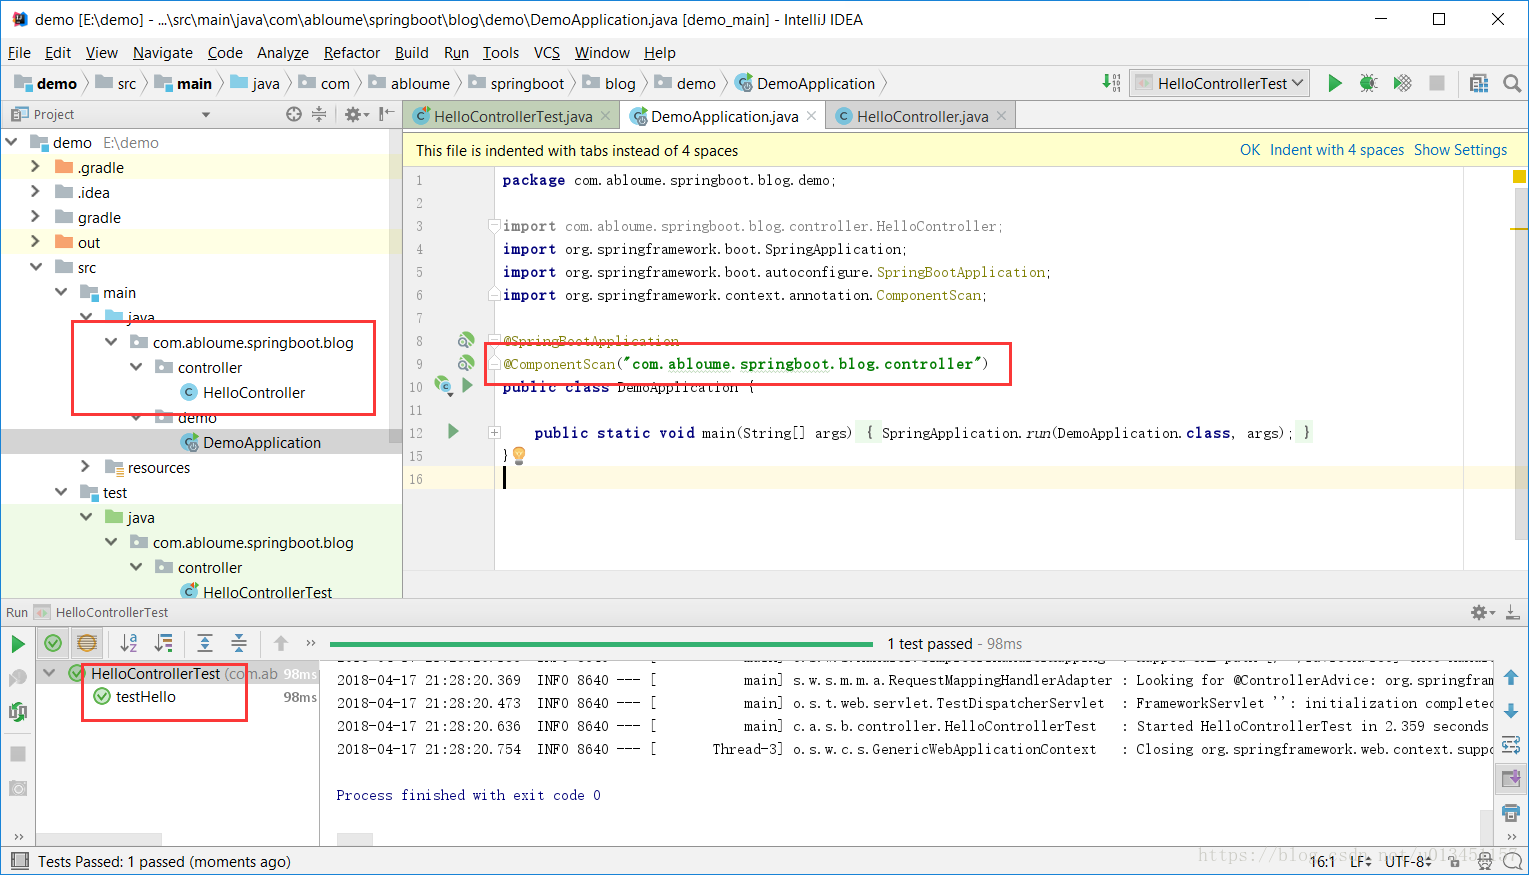This screenshot has height=875, width=1529.
Task: Collapse the test folder in project tree
Action: click(x=61, y=492)
